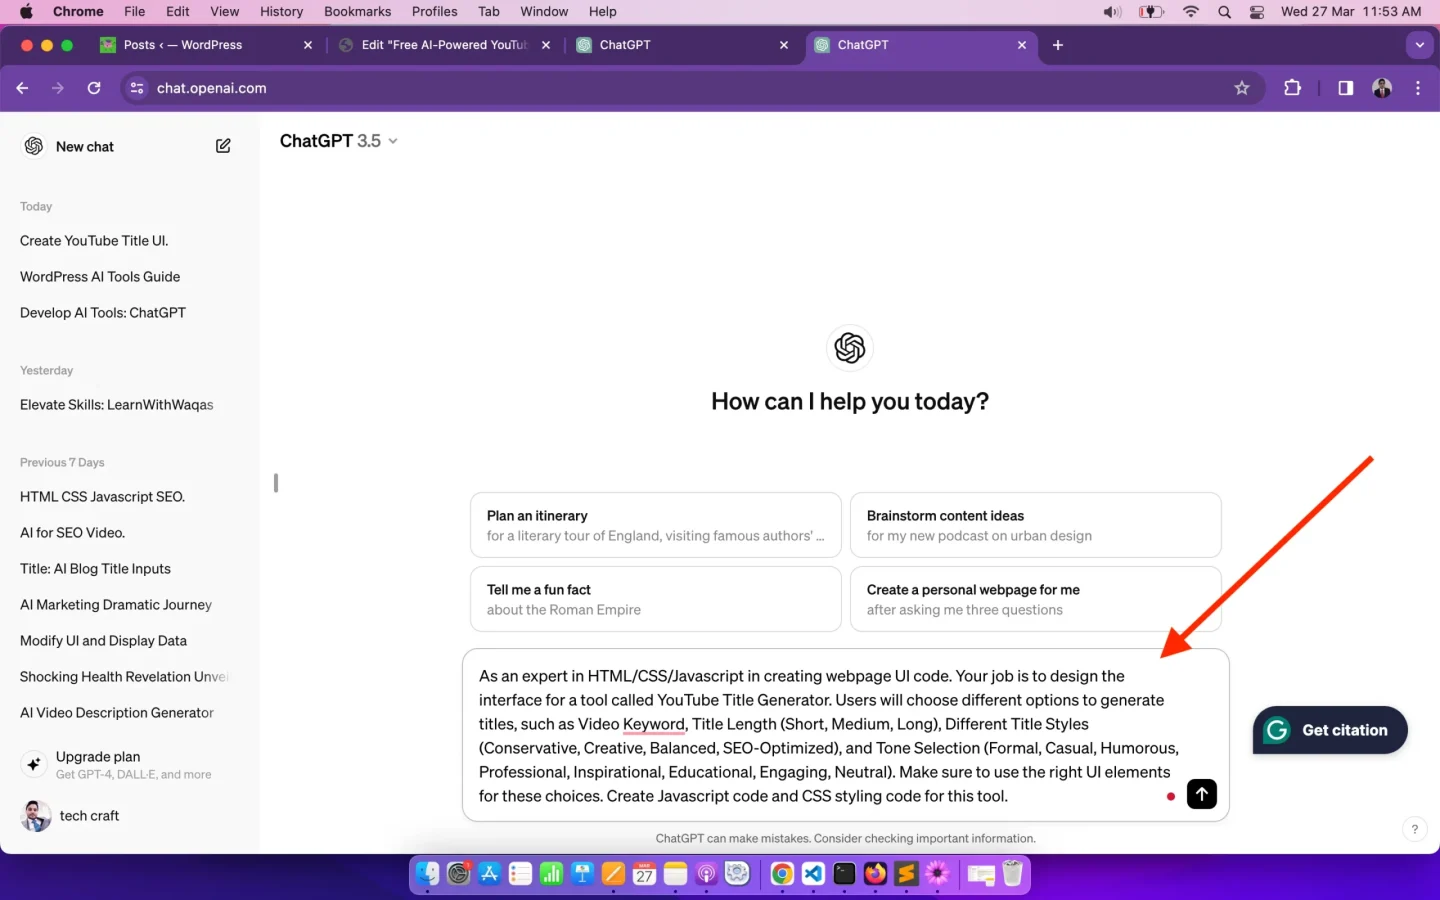Open the History menu

coord(281,12)
